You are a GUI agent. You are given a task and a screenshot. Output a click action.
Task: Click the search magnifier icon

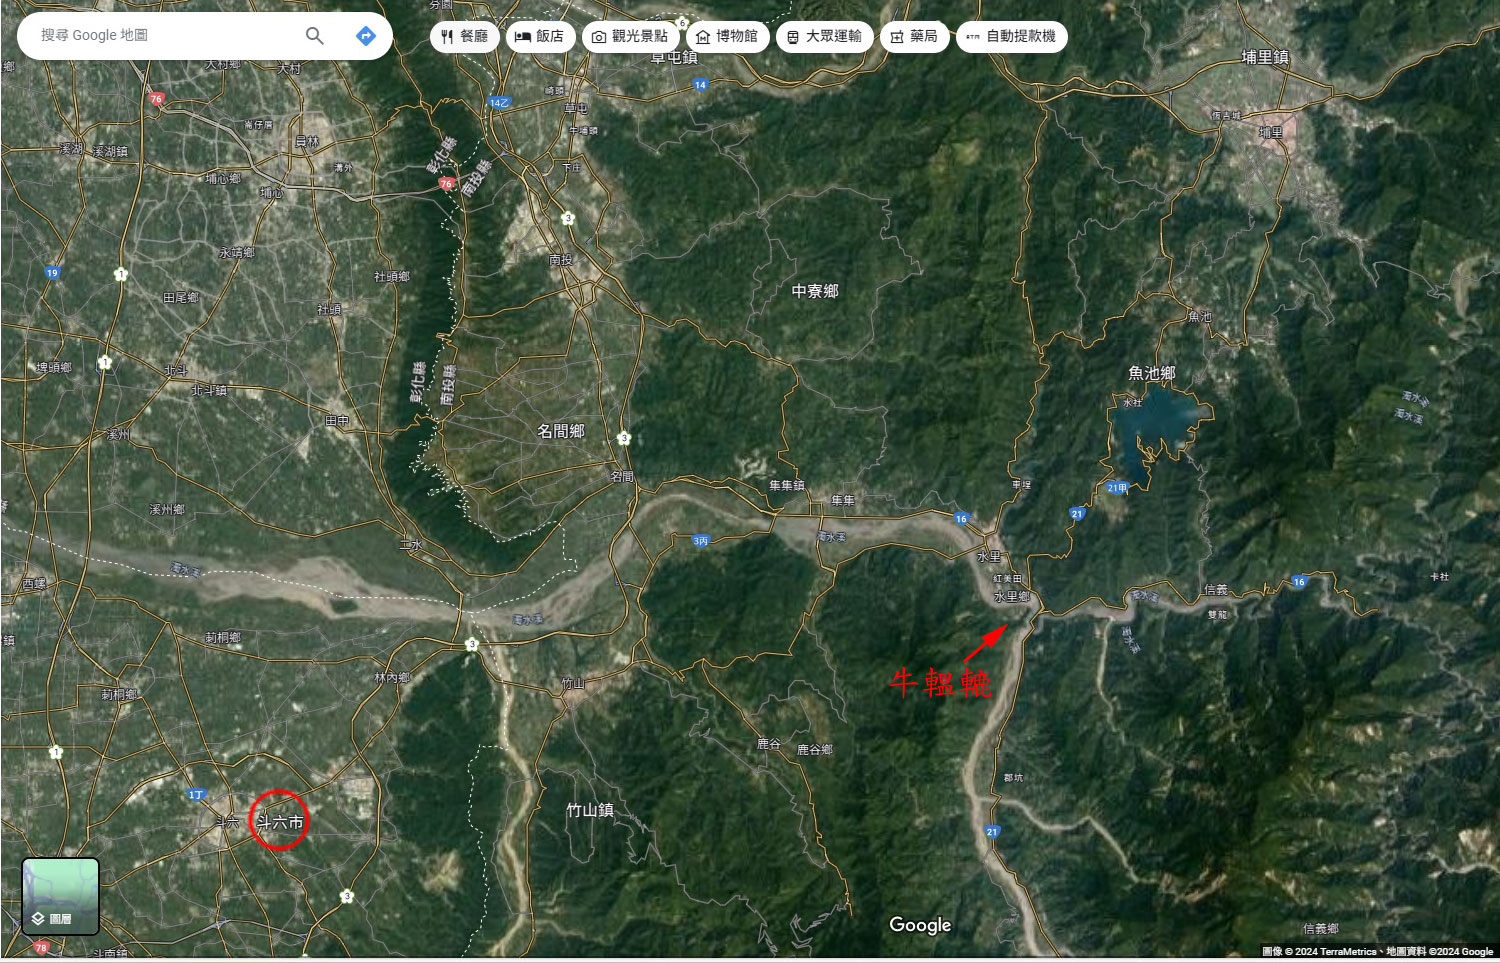tap(314, 36)
